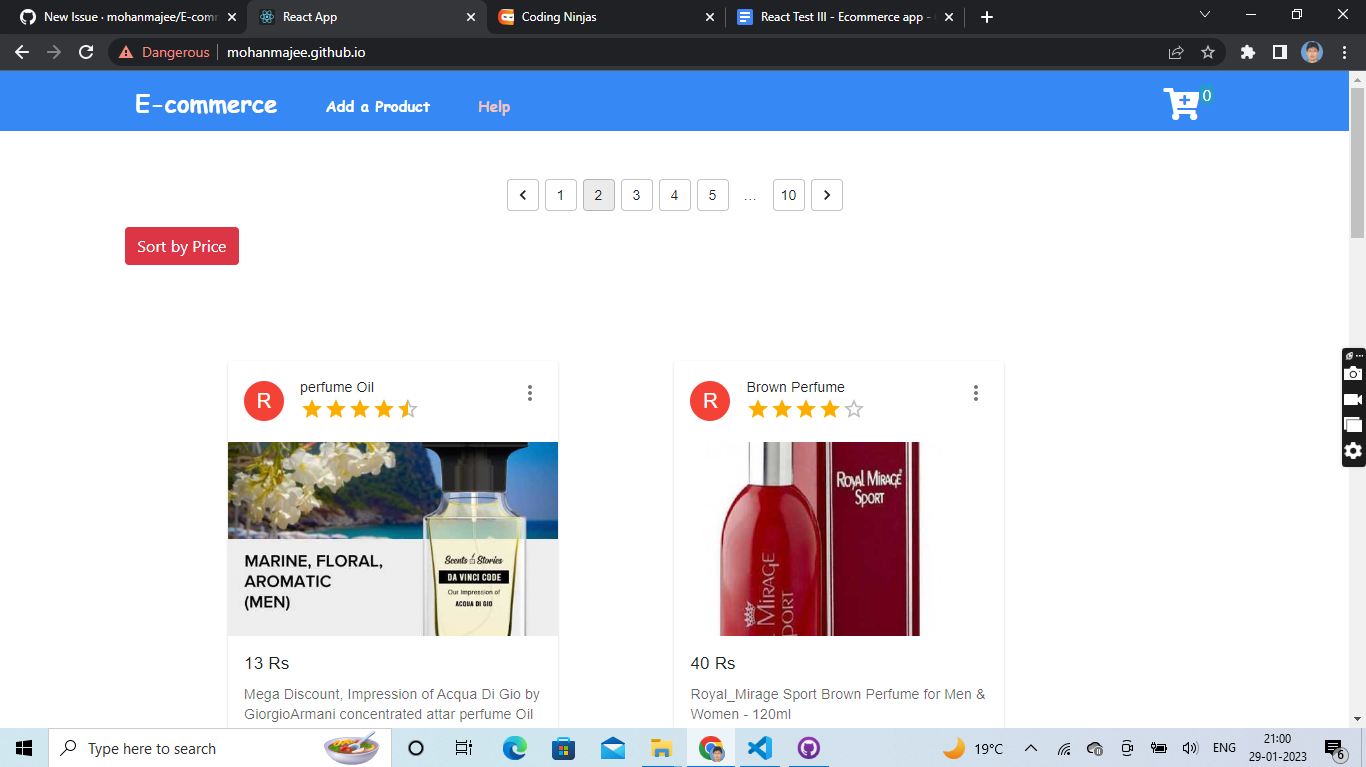Click the share page icon in address bar
Viewport: 1366px width, 767px height.
click(1176, 52)
